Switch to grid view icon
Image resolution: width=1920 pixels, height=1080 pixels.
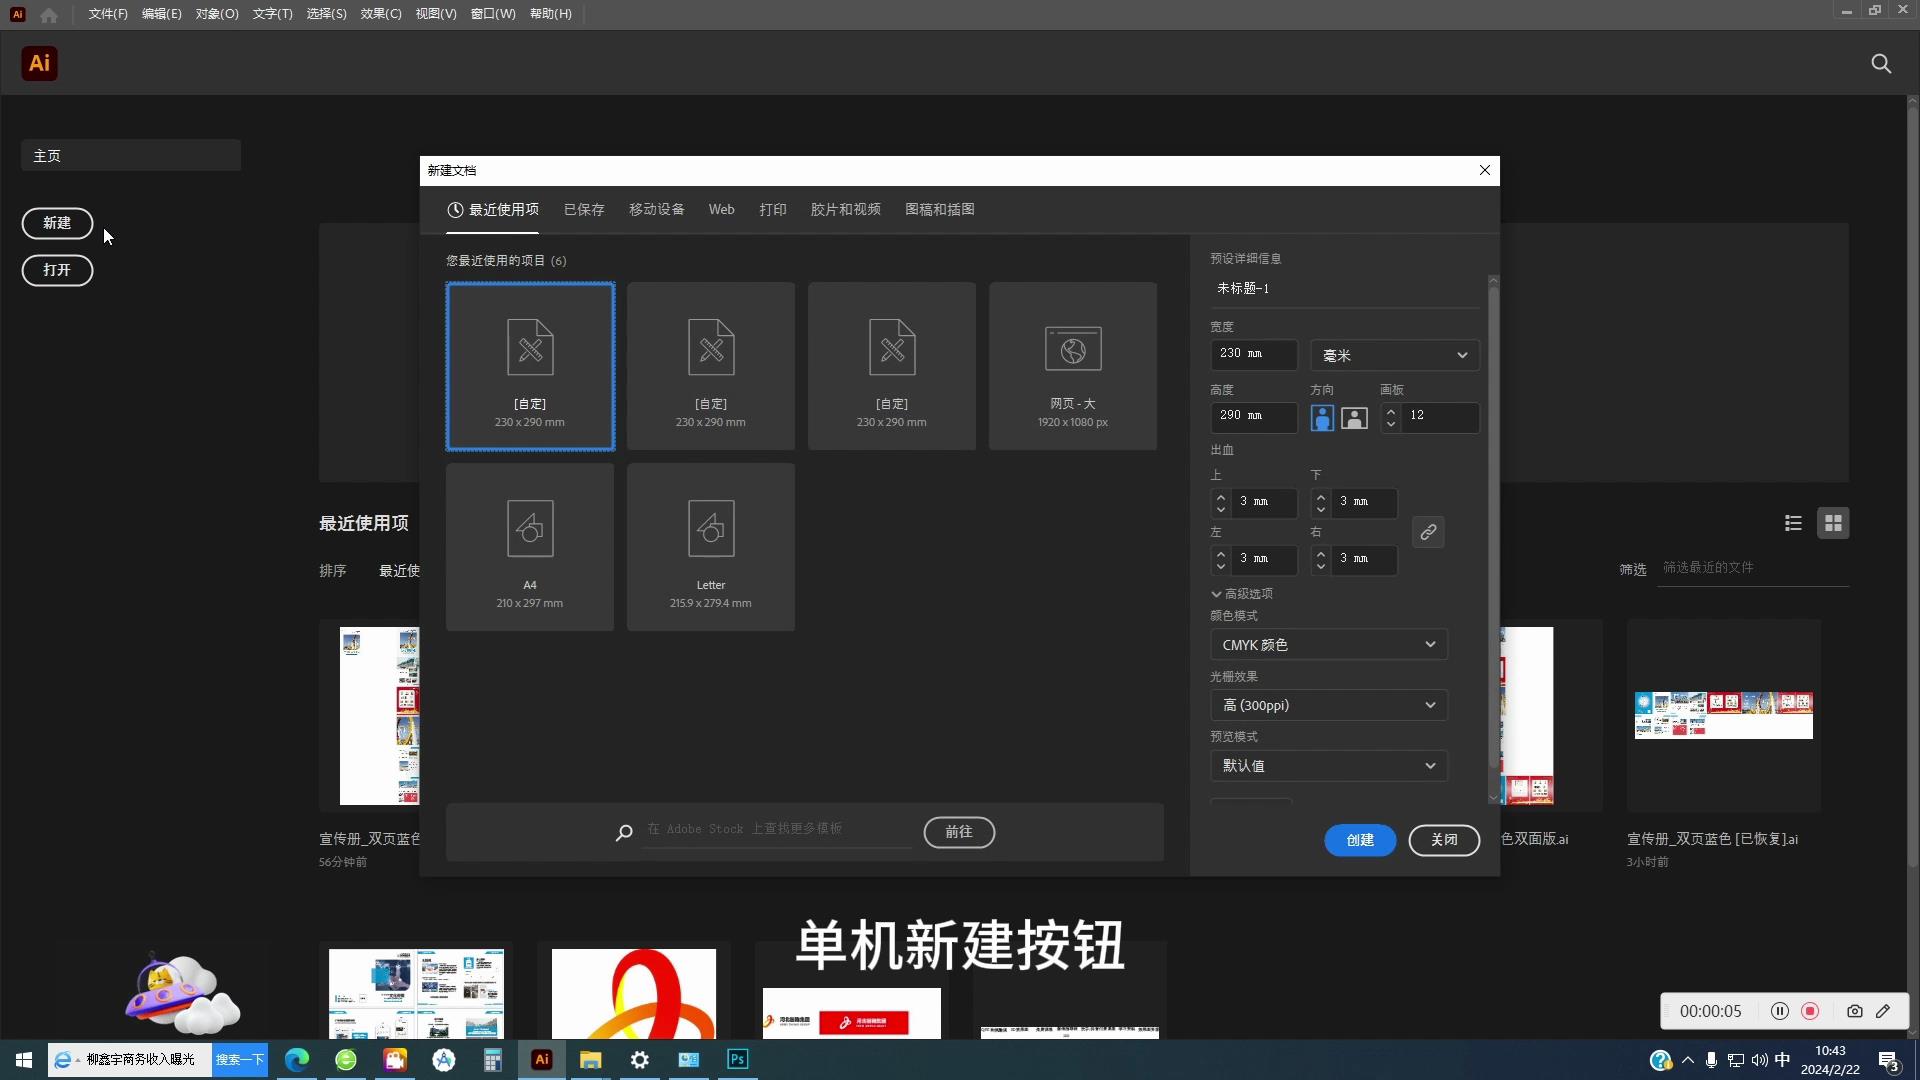coord(1833,523)
